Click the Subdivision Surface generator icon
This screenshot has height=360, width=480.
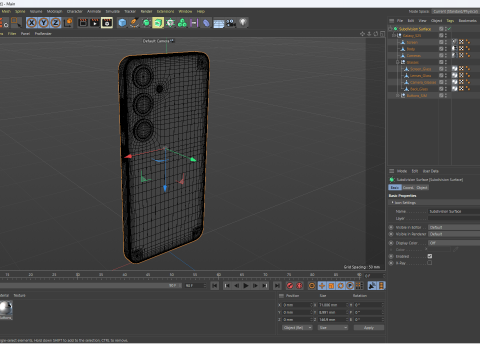[x=146, y=23]
